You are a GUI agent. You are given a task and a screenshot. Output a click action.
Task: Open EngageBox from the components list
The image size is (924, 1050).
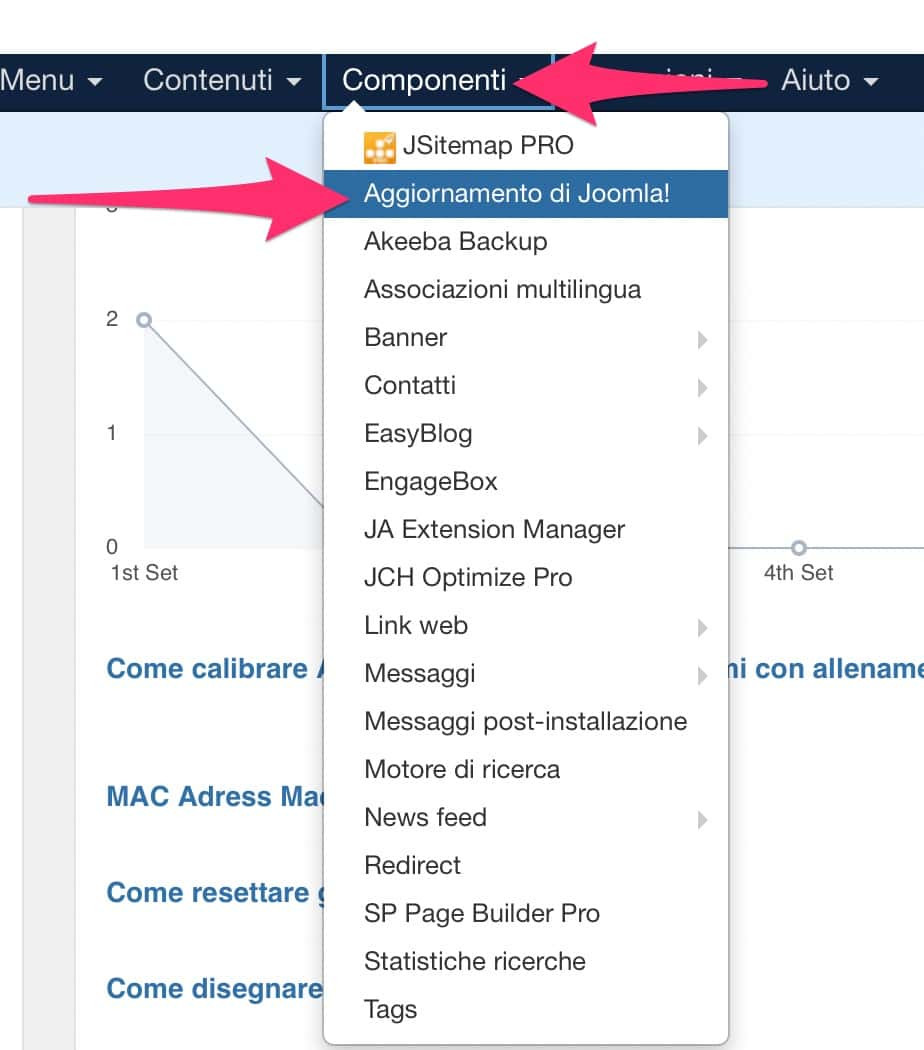pos(526,481)
